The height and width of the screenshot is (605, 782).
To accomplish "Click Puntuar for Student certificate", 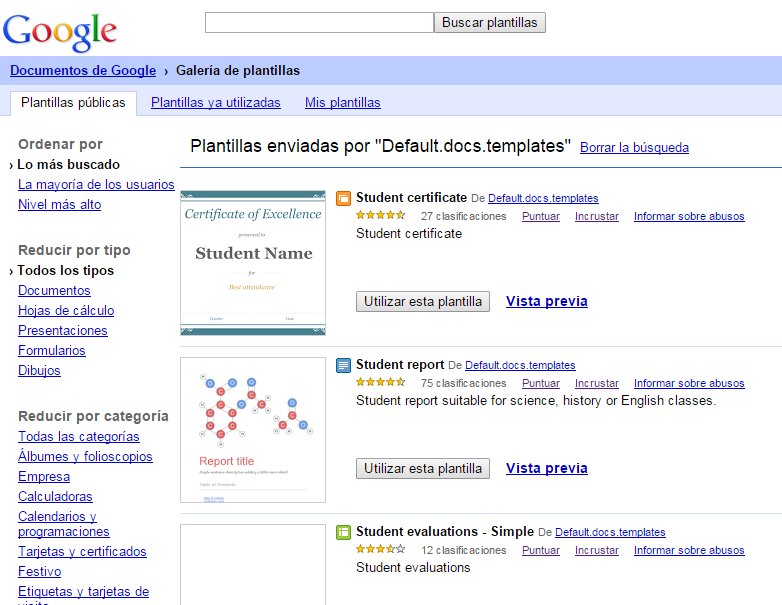I will tap(541, 216).
